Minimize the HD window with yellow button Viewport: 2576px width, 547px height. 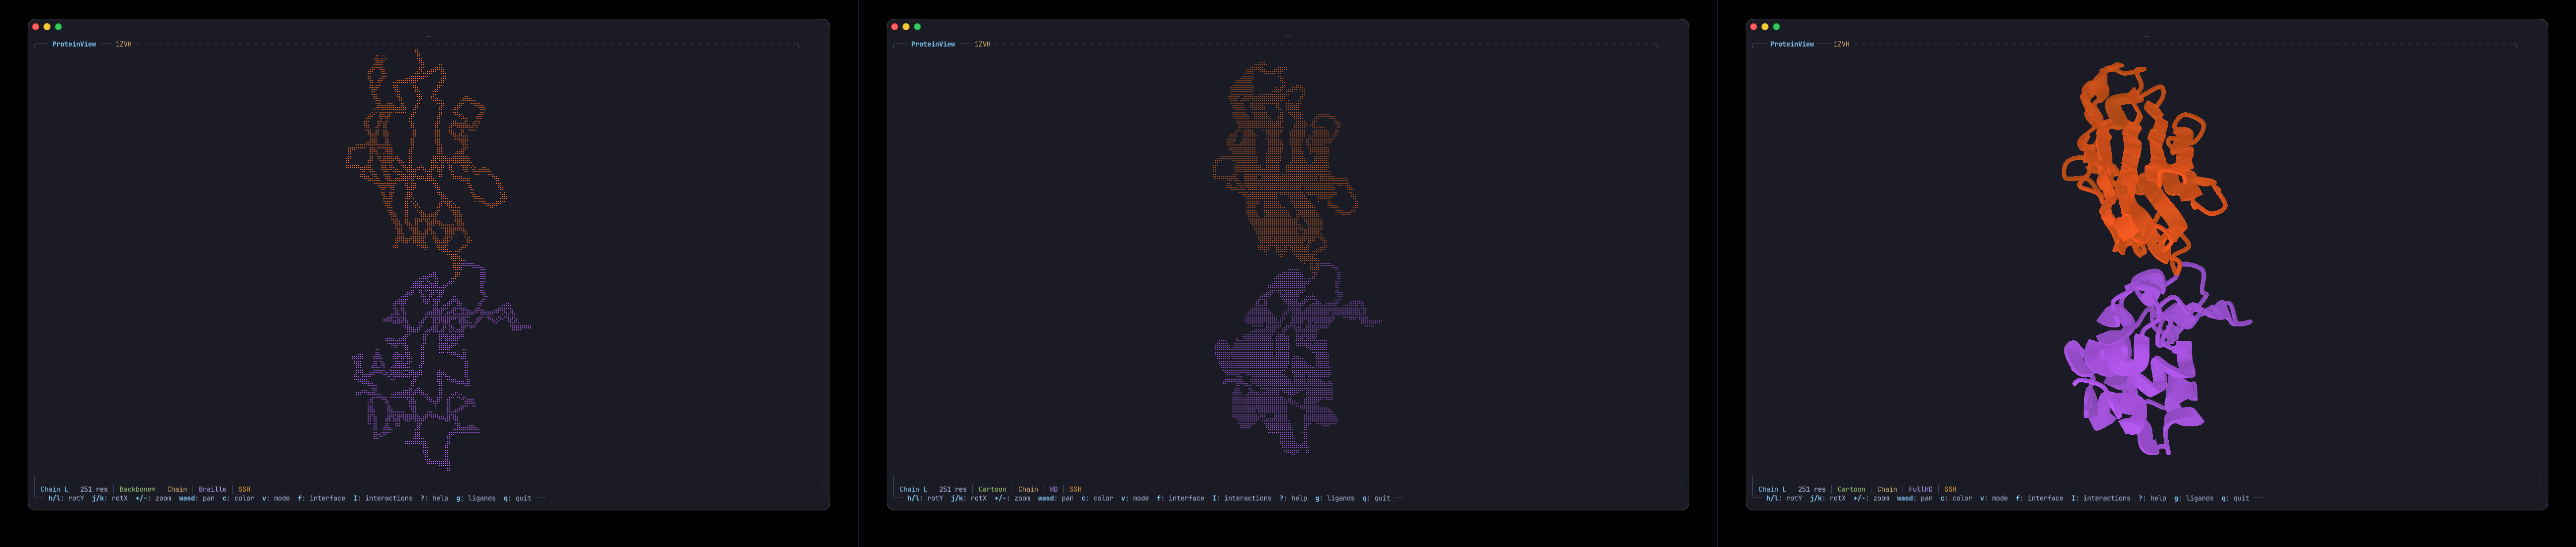(x=906, y=27)
